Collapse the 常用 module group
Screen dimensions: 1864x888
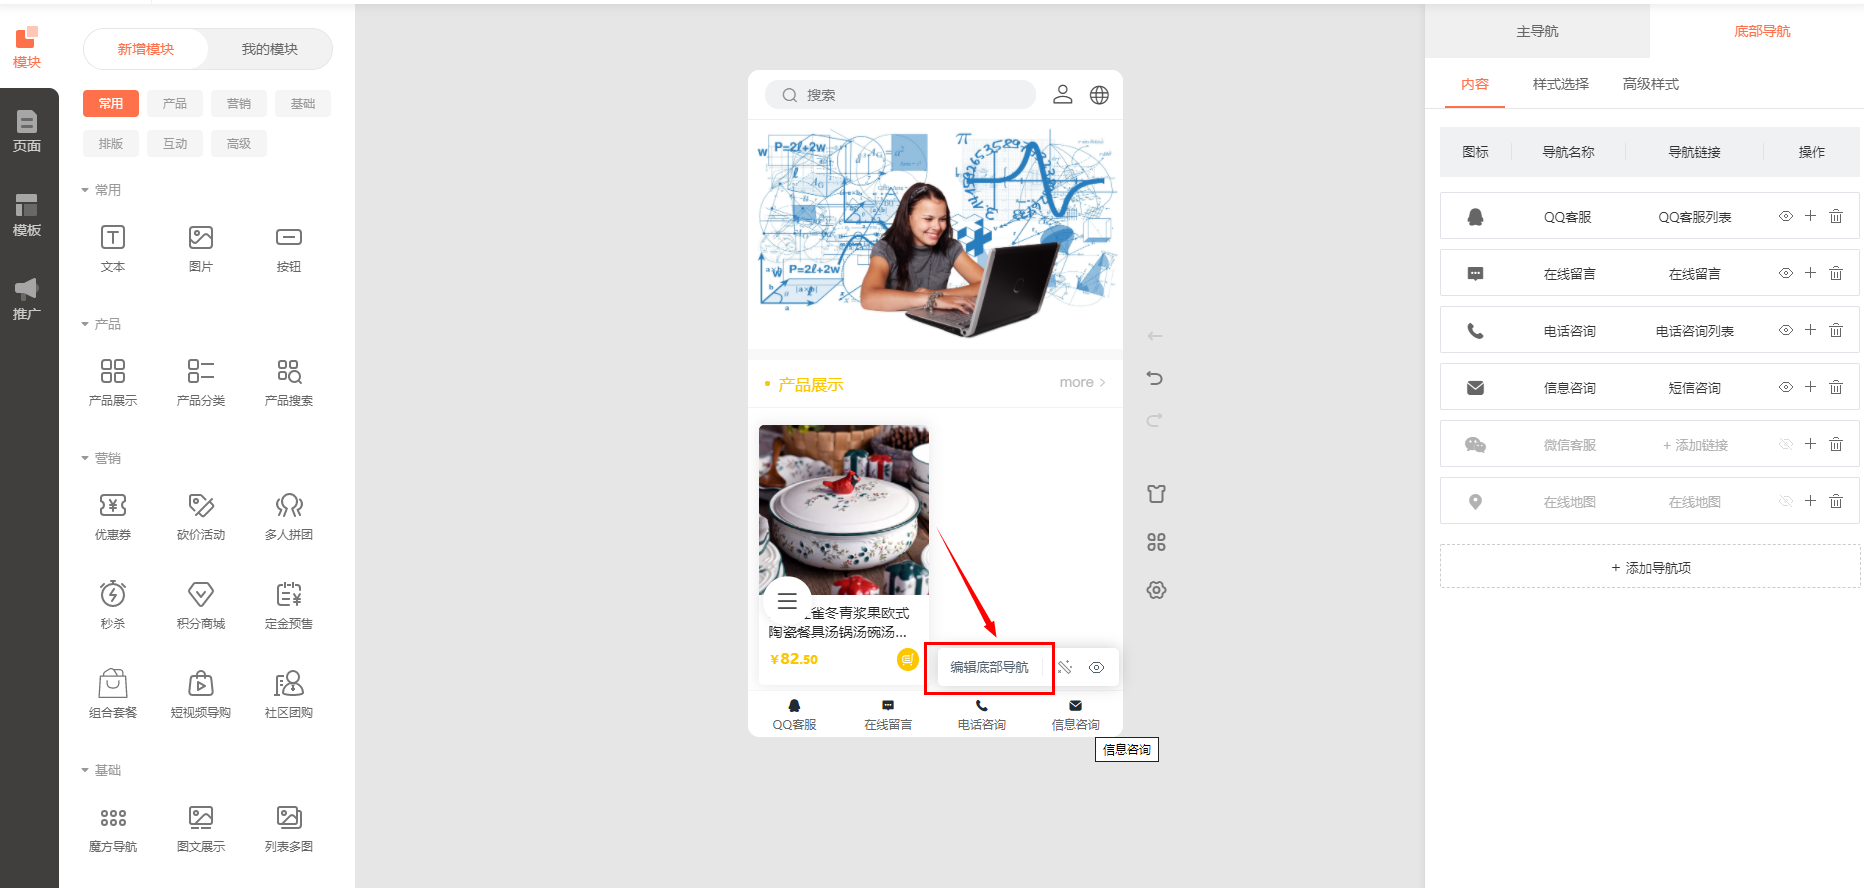[x=85, y=190]
